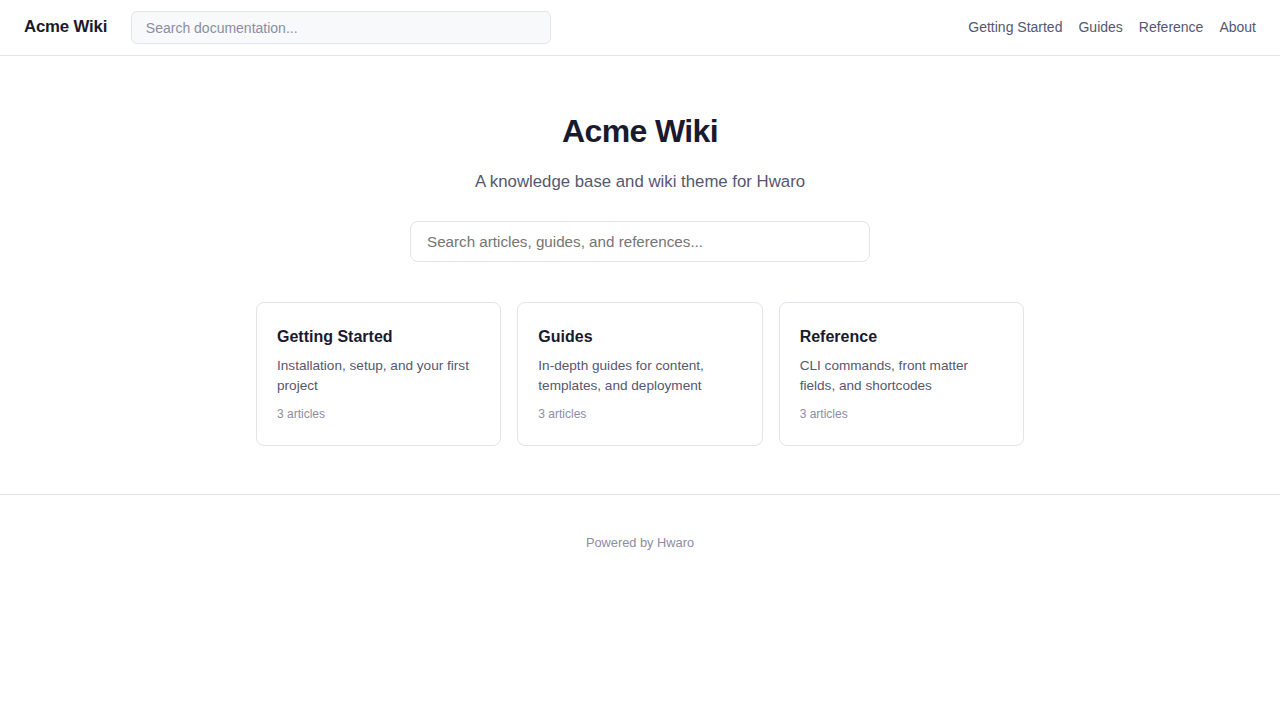This screenshot has height=720, width=1280.
Task: Open the Getting Started card
Action: 378,374
